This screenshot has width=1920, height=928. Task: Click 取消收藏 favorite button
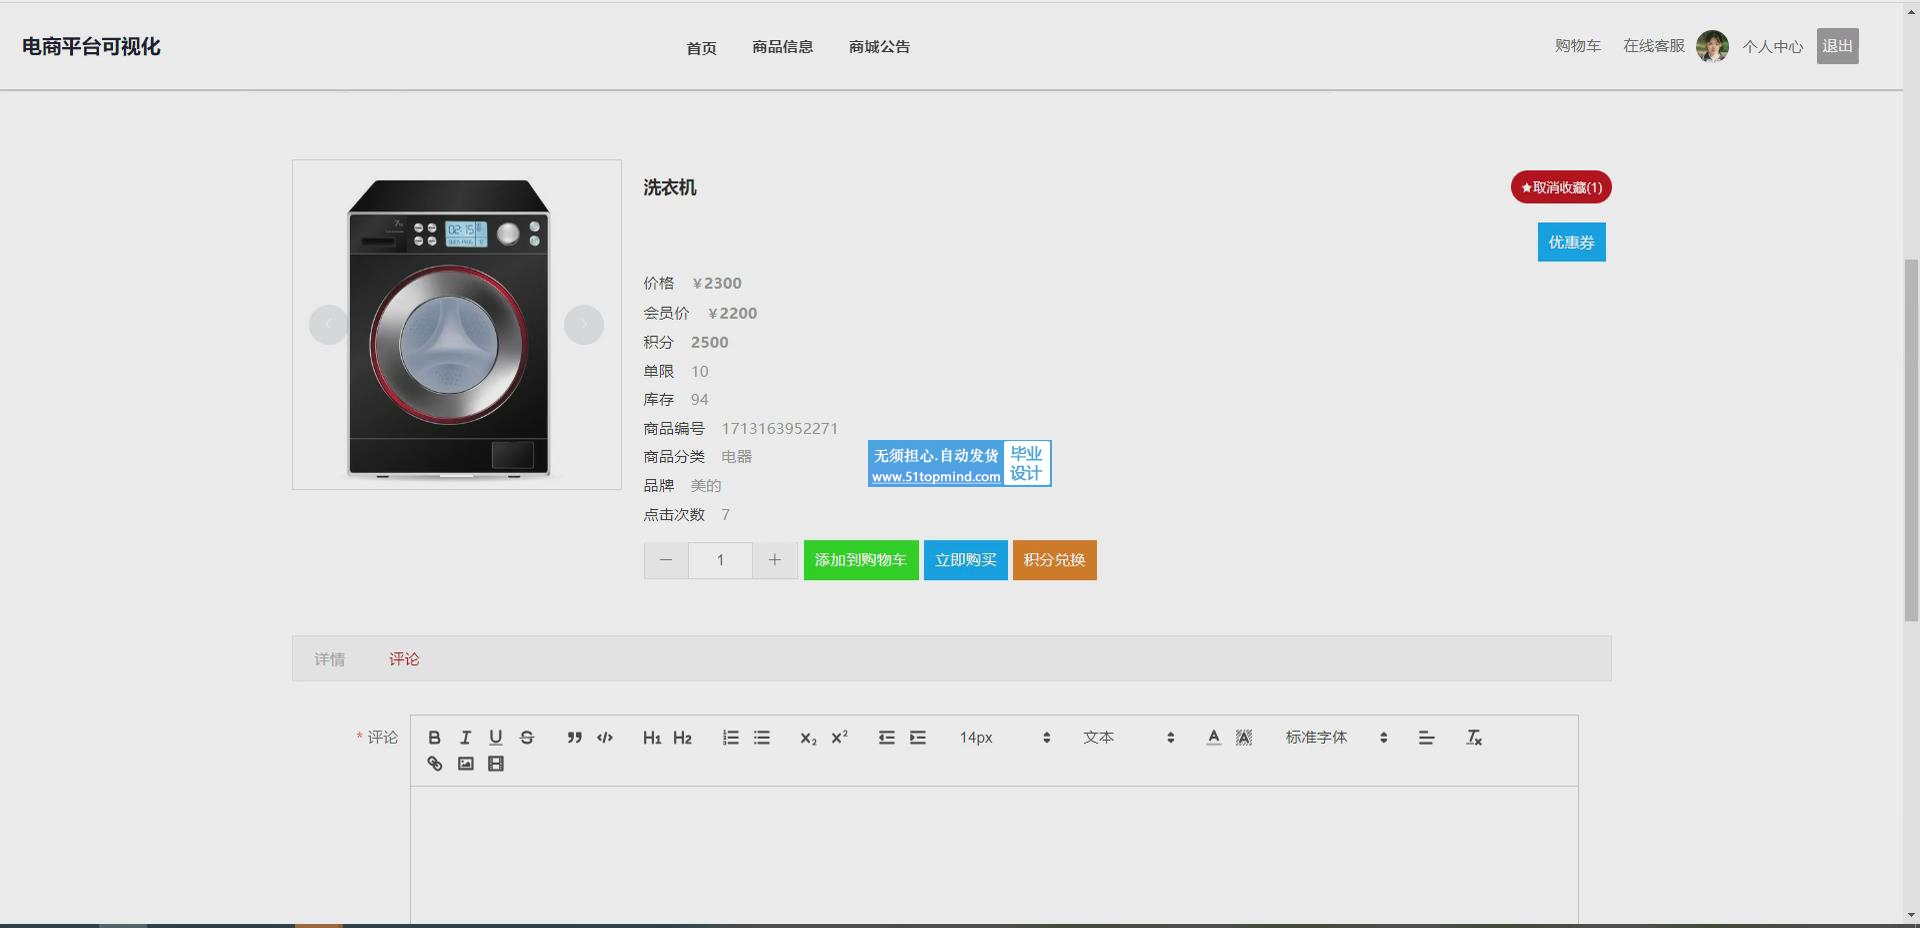(1561, 187)
